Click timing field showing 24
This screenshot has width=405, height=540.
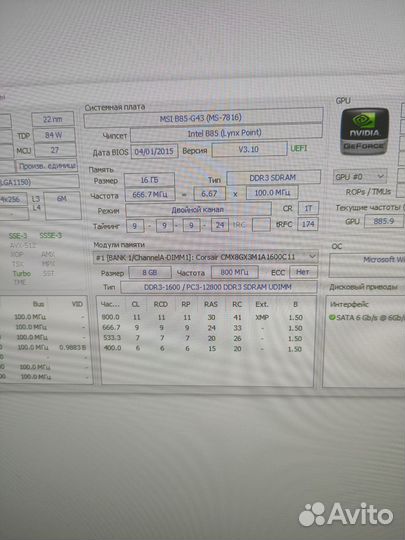[x=220, y=225]
